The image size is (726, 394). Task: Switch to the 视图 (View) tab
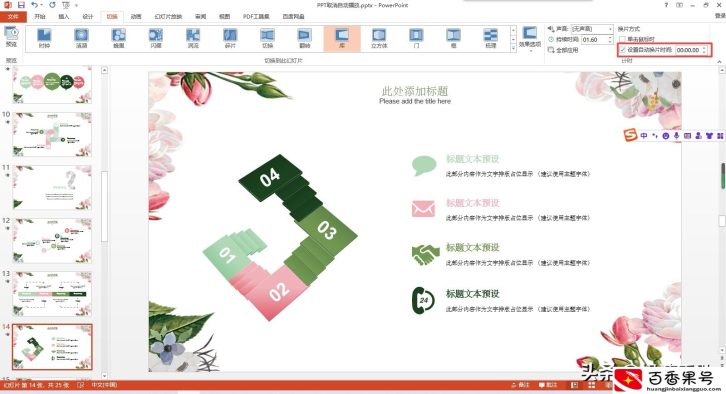pos(225,16)
